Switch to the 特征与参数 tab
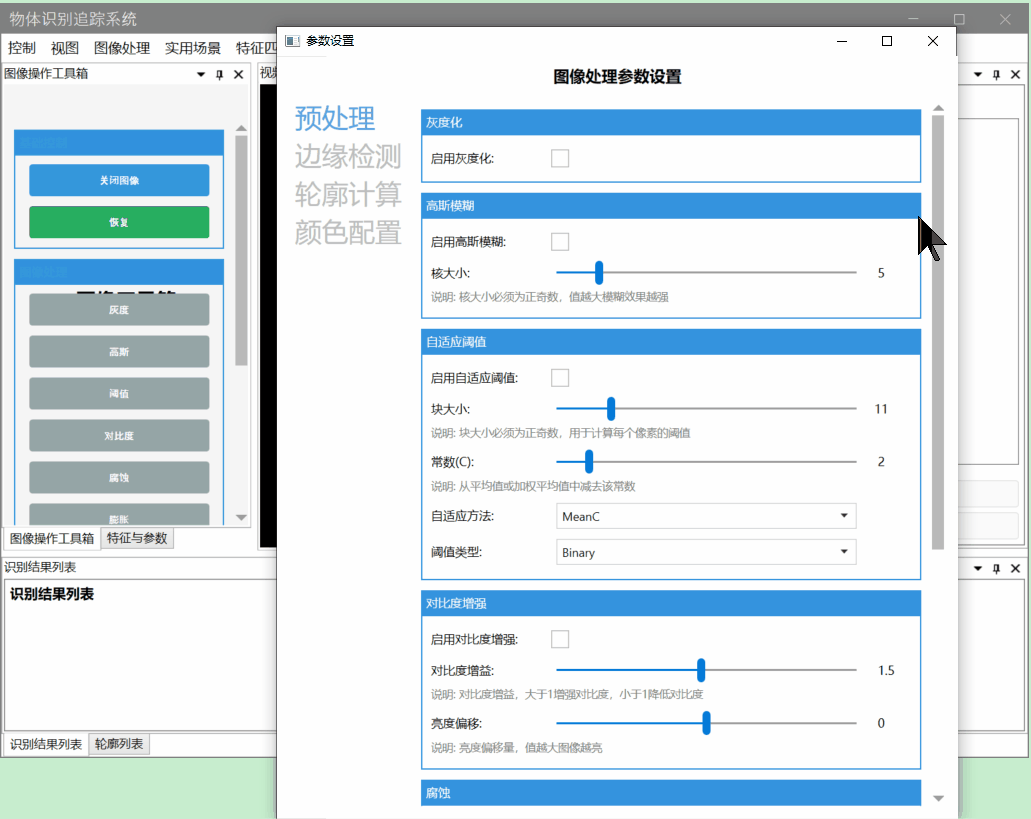This screenshot has width=1031, height=819. click(x=137, y=538)
